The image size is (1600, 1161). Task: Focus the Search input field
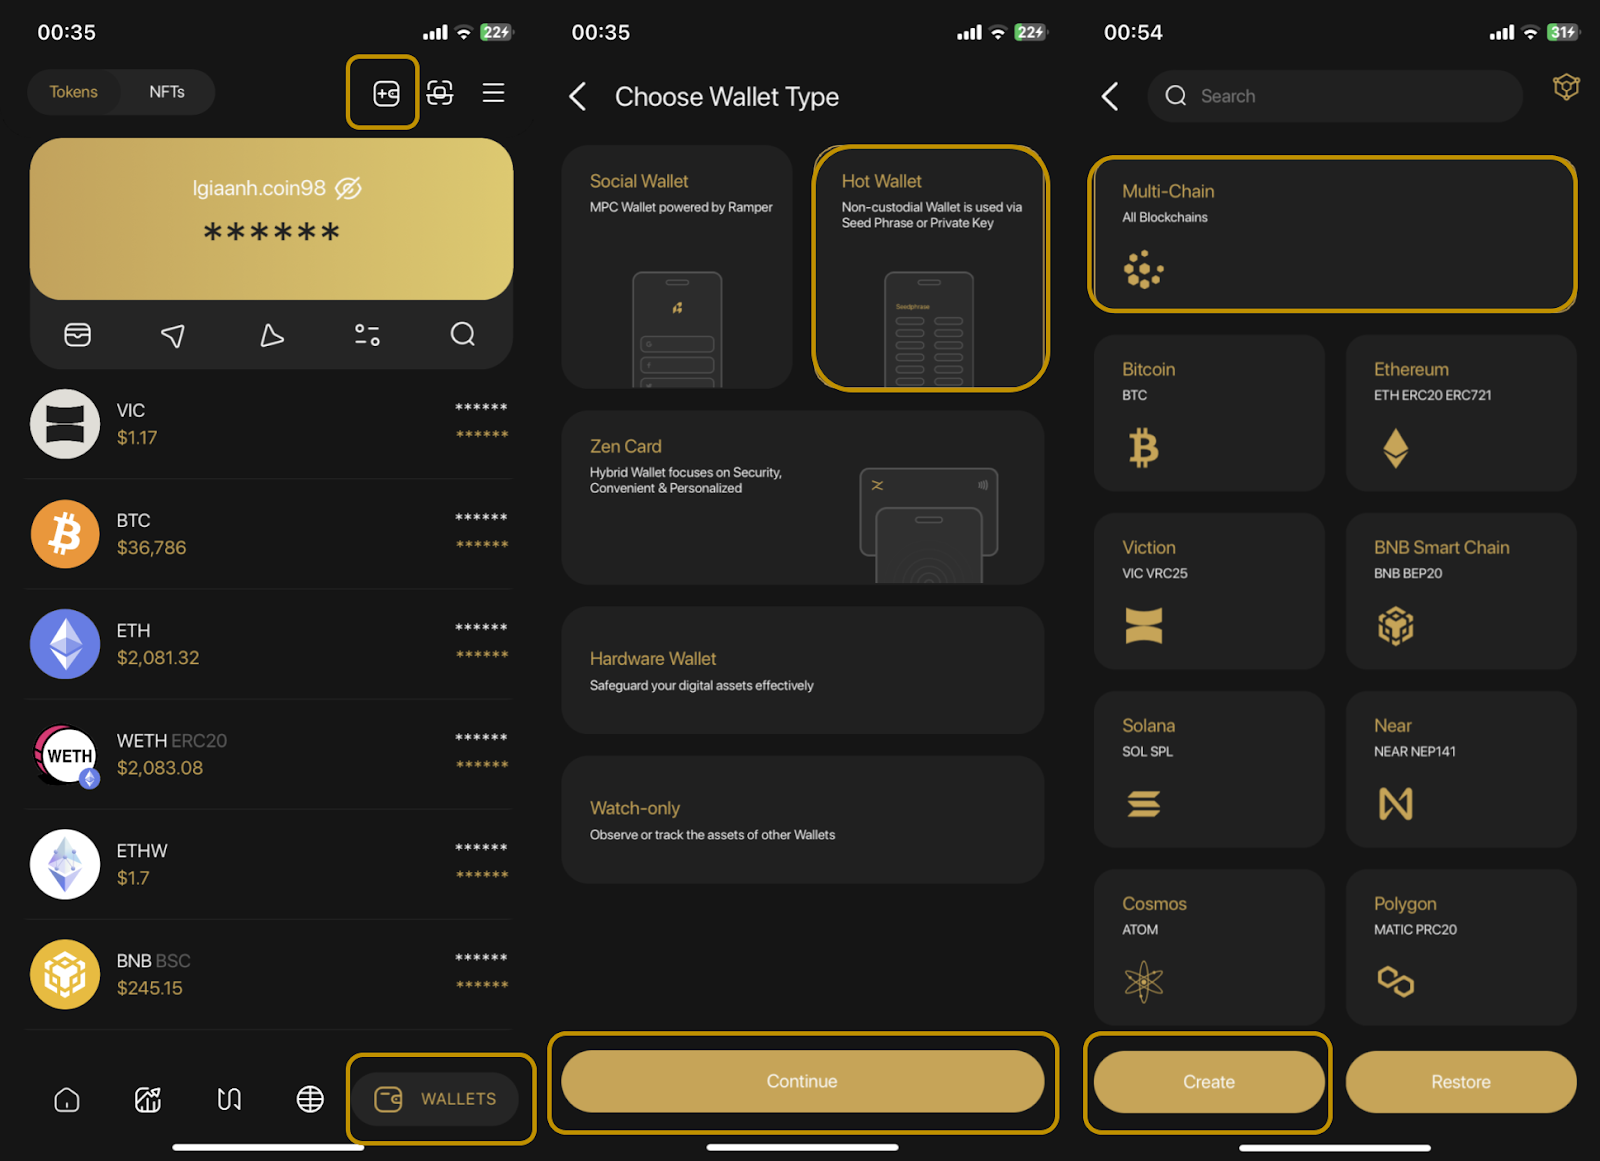(x=1335, y=96)
